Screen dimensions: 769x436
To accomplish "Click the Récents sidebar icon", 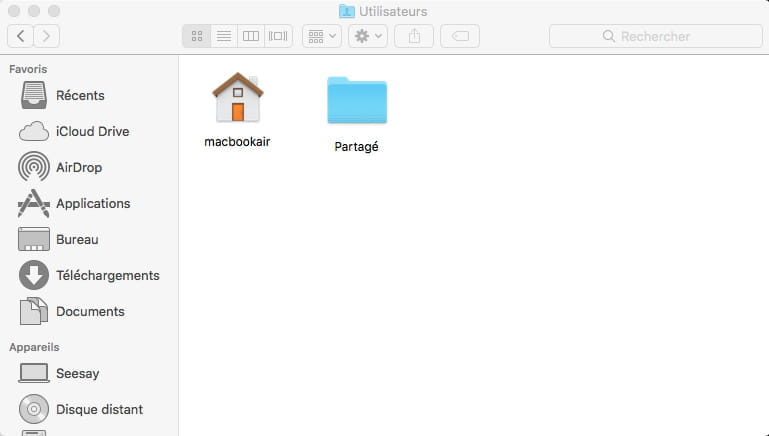I will pyautogui.click(x=34, y=95).
